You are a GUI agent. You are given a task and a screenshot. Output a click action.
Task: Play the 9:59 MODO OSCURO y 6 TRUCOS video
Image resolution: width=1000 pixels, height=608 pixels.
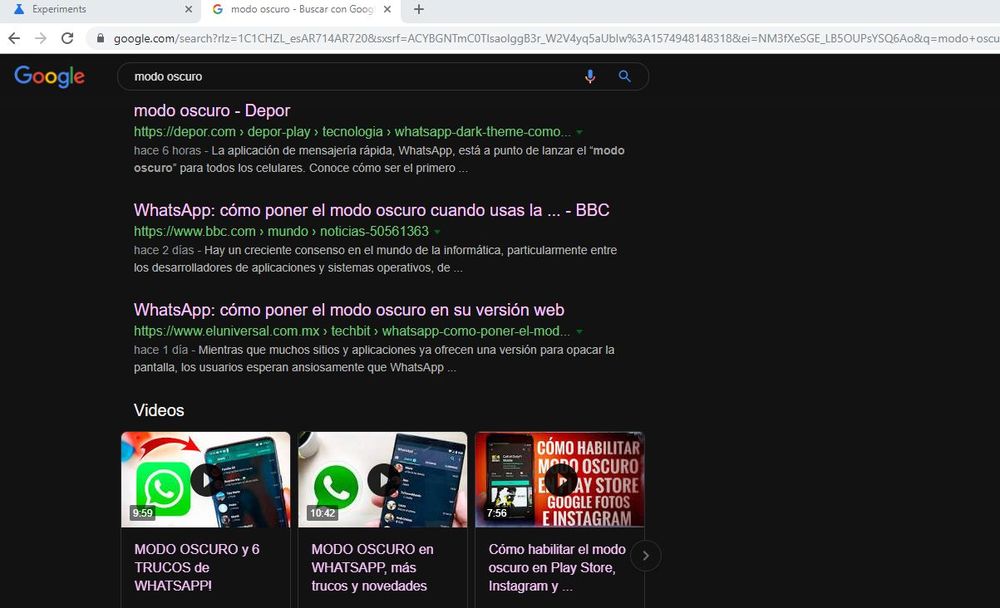click(205, 480)
